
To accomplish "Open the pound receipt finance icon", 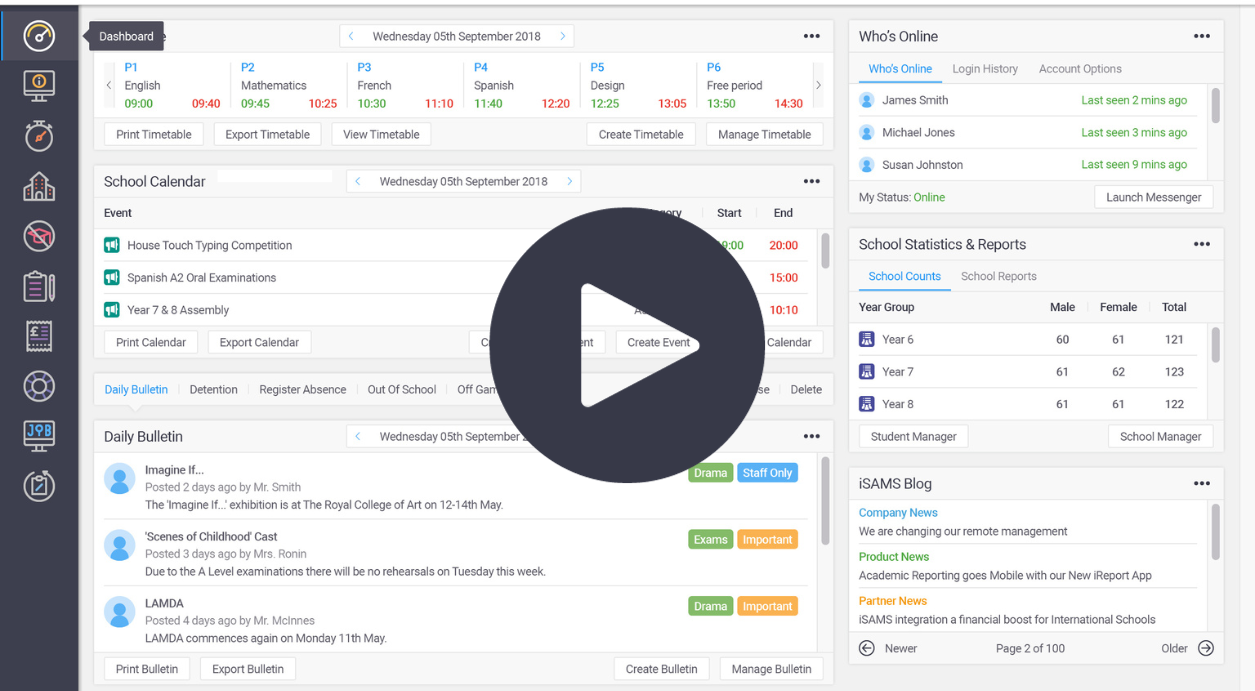I will [x=39, y=336].
